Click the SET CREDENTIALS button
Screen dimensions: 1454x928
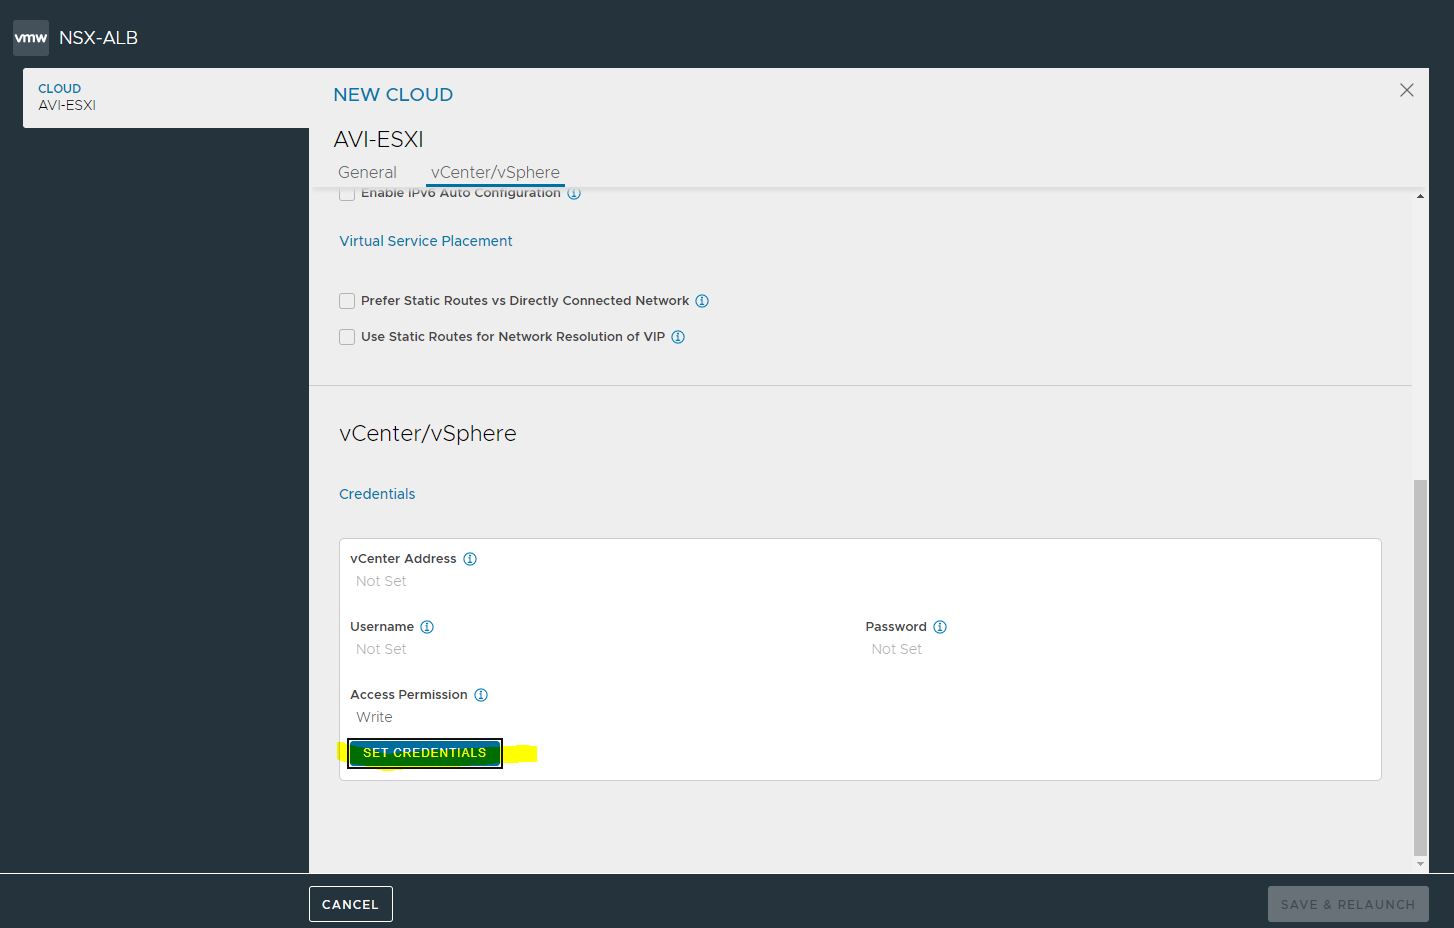pyautogui.click(x=425, y=753)
